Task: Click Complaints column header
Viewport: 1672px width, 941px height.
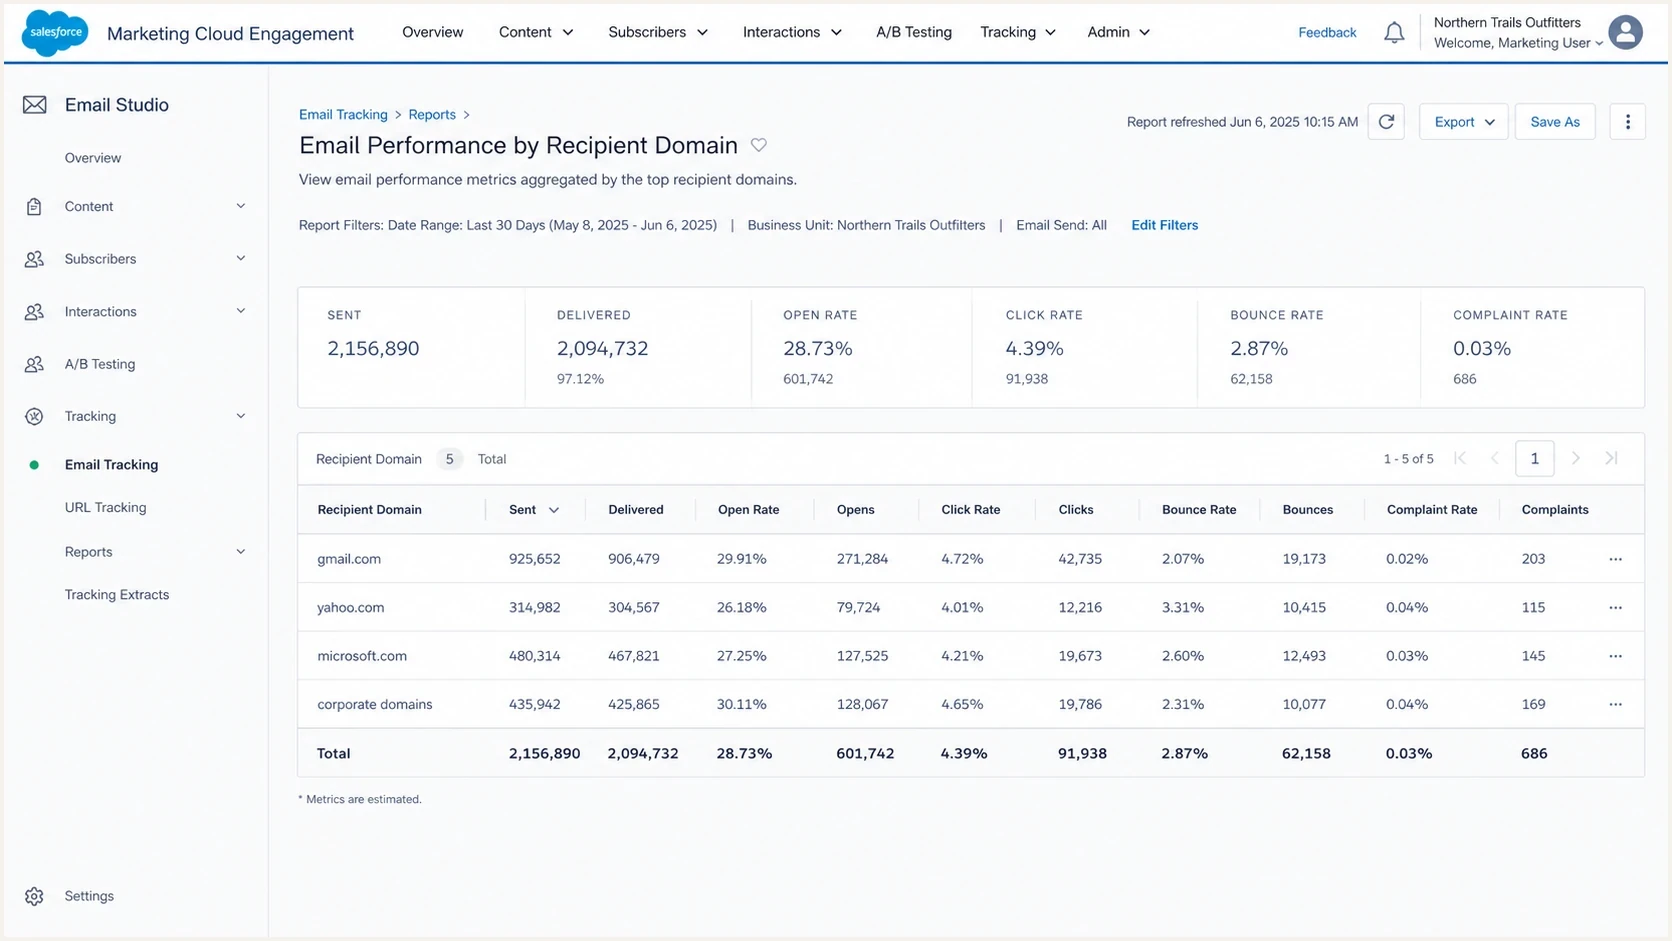Action: coord(1555,510)
